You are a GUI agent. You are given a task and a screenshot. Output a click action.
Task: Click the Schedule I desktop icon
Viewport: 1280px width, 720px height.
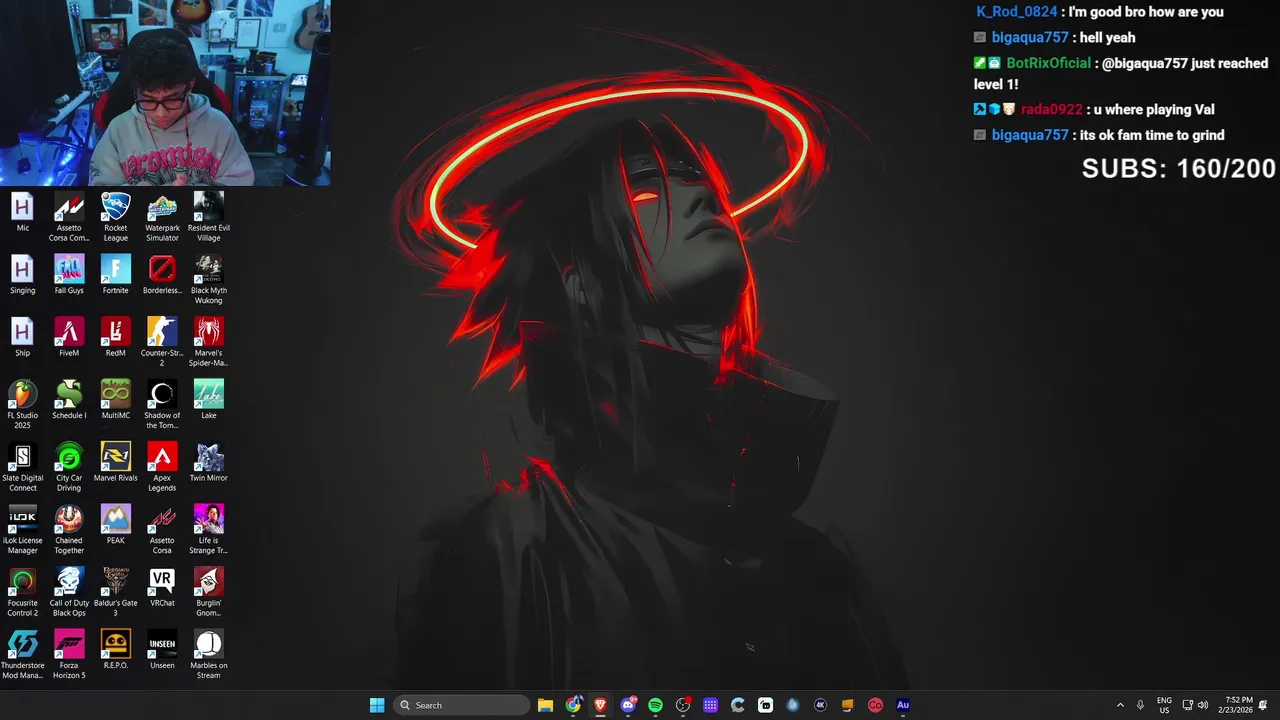click(69, 400)
